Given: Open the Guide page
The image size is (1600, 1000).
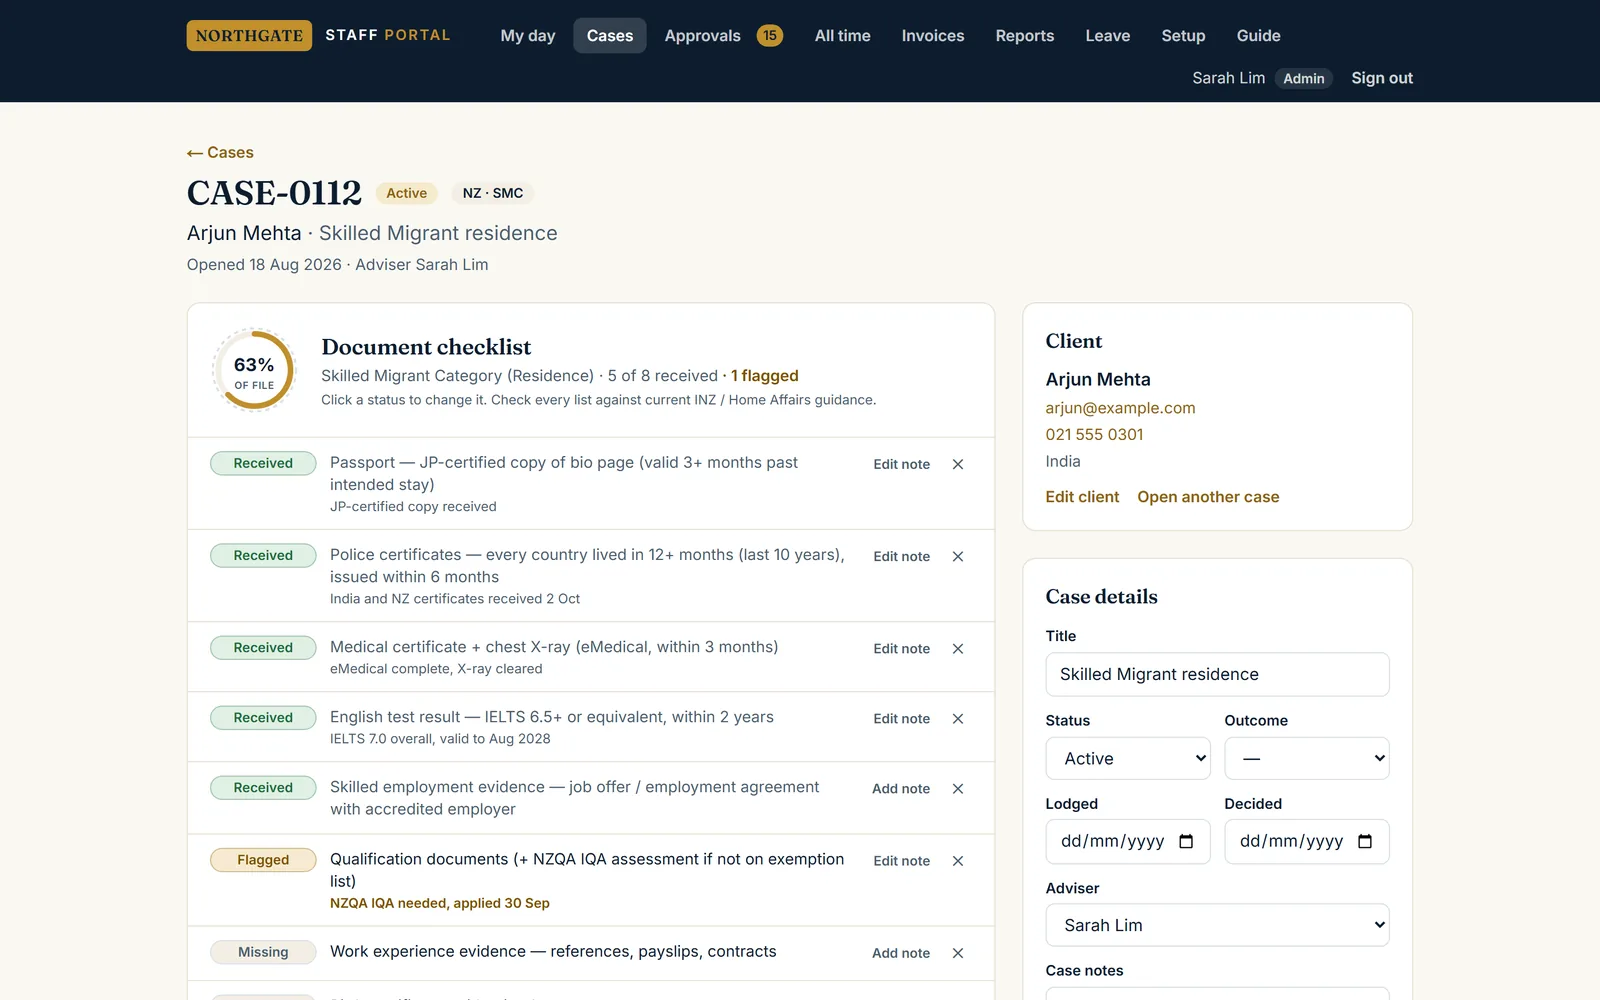Looking at the screenshot, I should click(1258, 35).
